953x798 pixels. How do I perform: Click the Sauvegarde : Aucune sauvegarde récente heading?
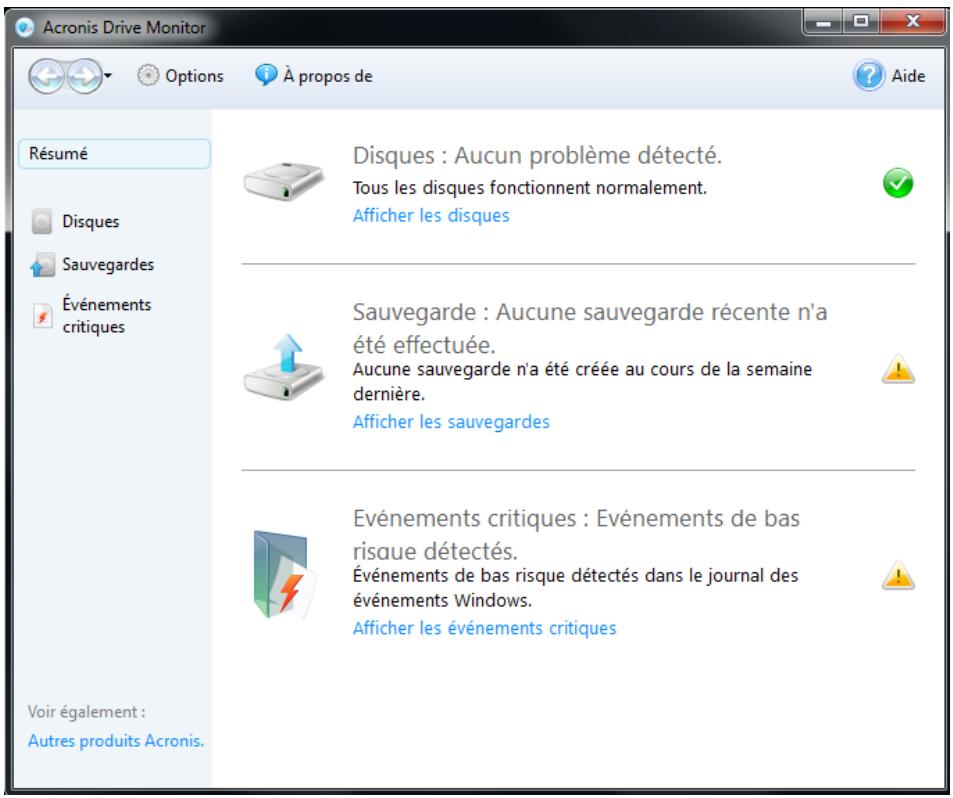pos(590,328)
